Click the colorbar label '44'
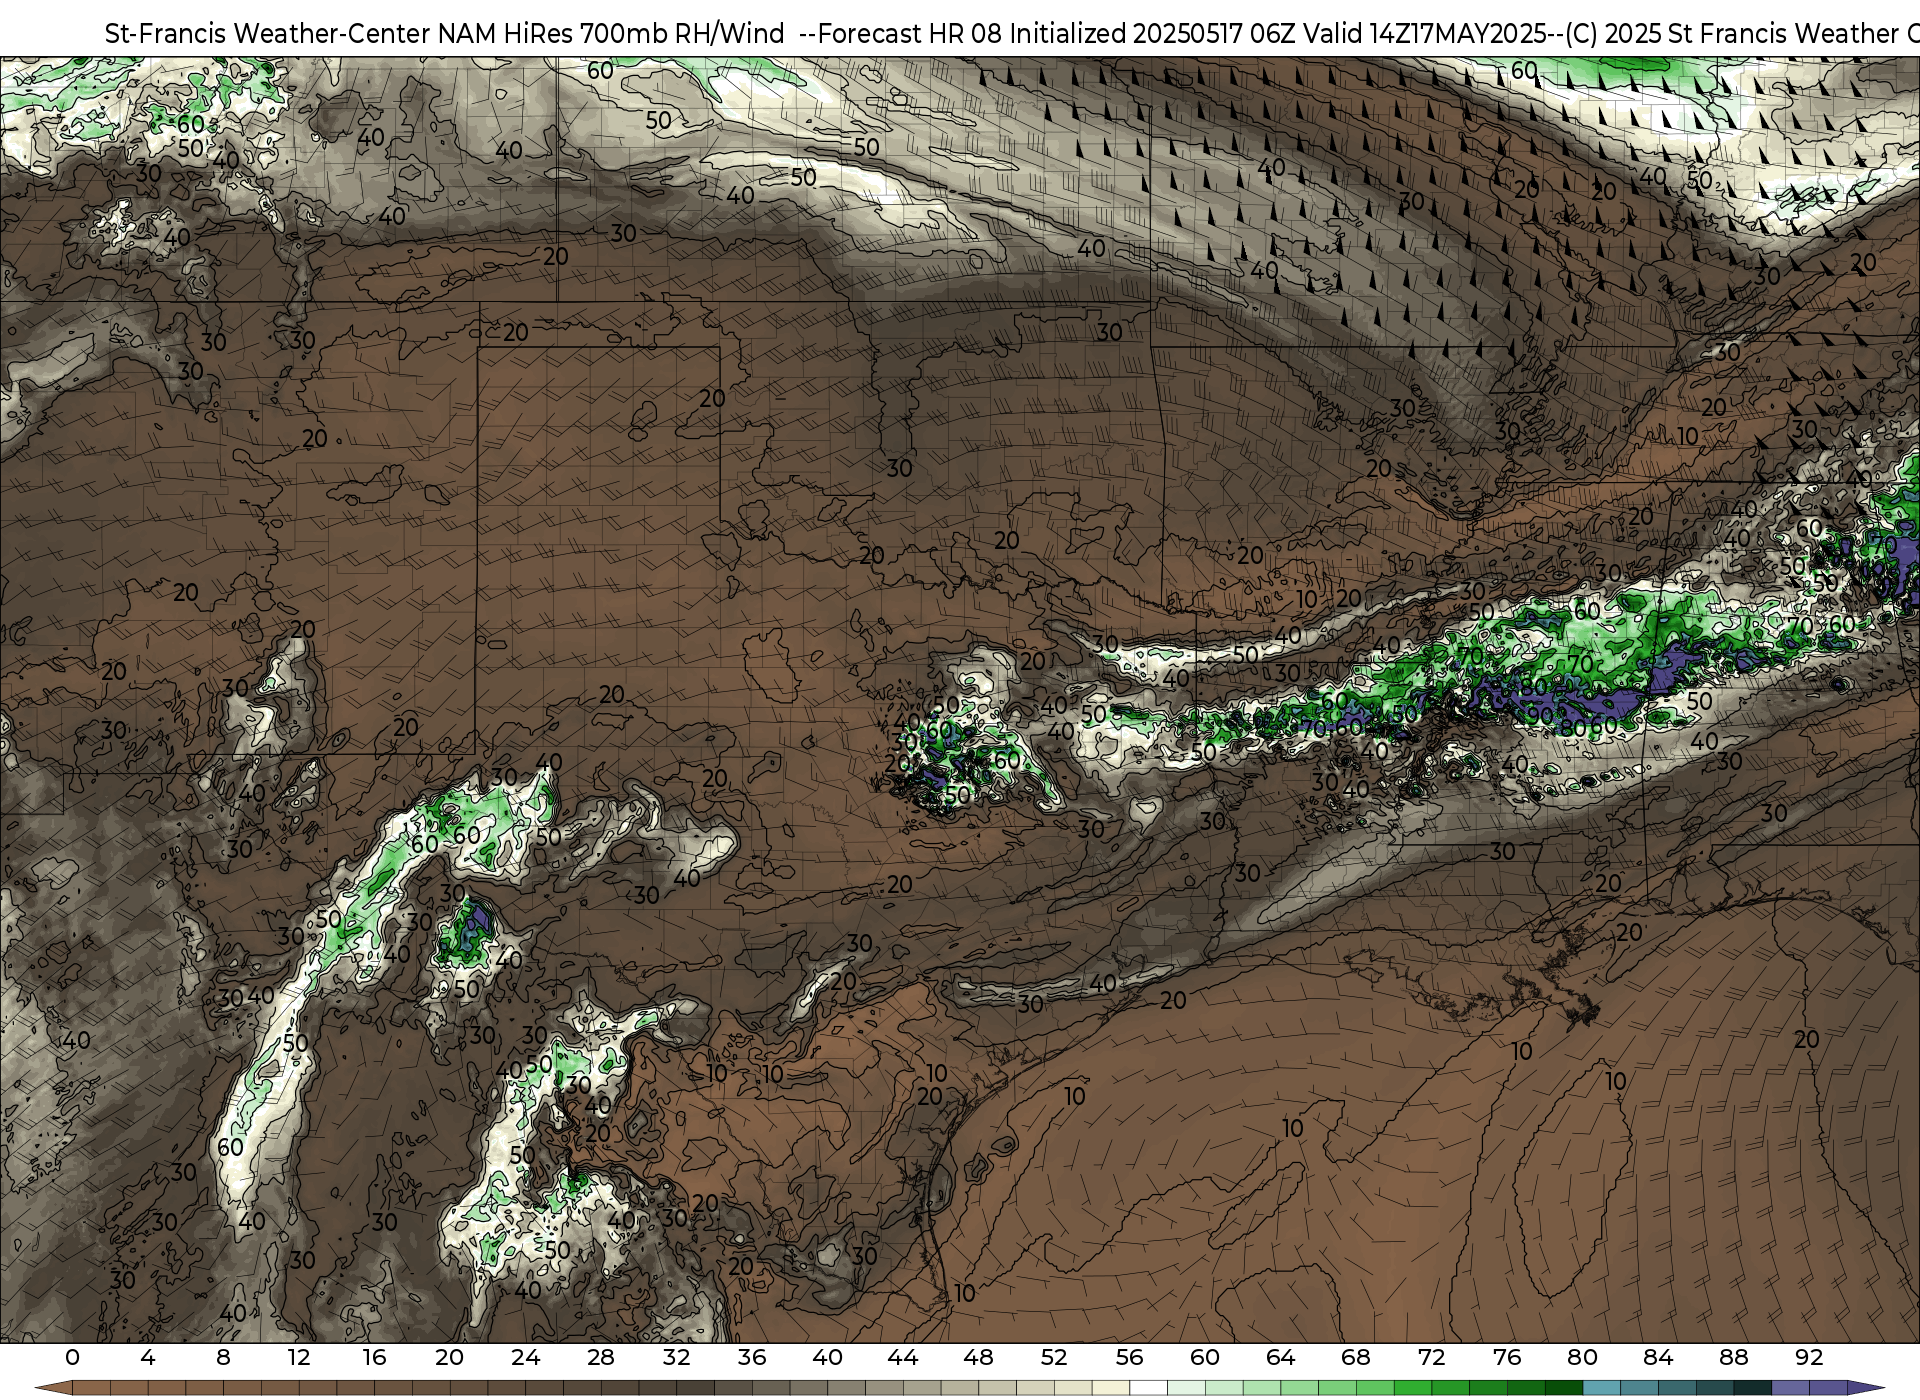 point(902,1358)
